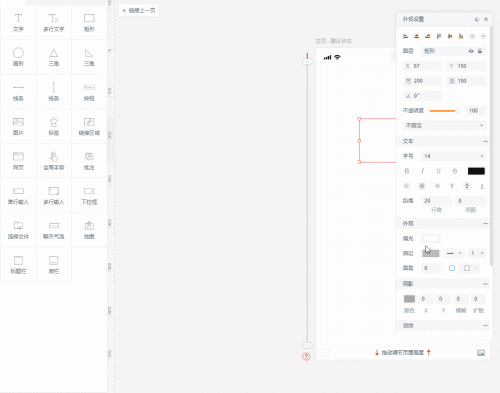The height and width of the screenshot is (393, 500).
Task: Select the 地图 map component
Action: coord(89,230)
